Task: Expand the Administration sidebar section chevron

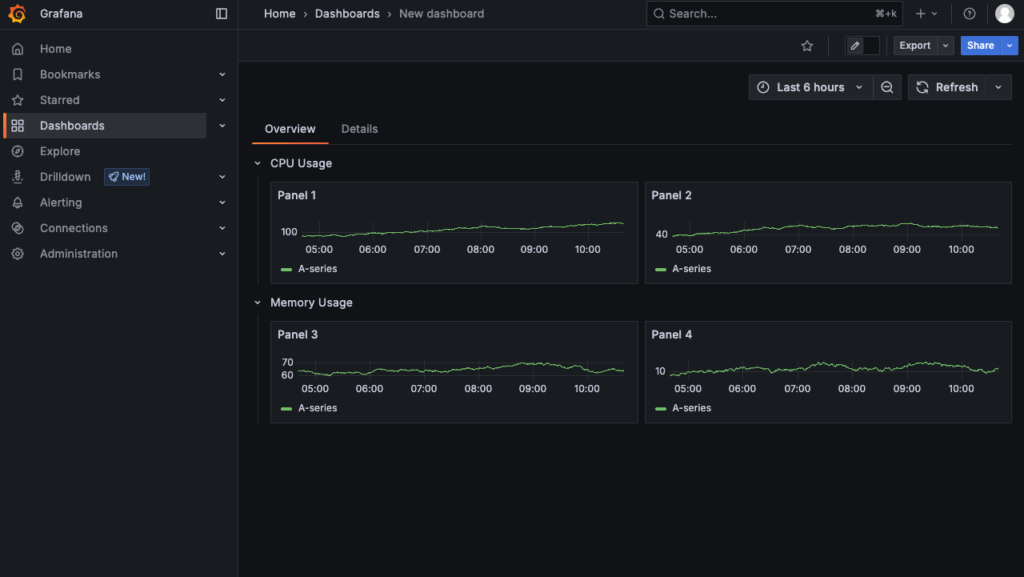Action: click(222, 254)
